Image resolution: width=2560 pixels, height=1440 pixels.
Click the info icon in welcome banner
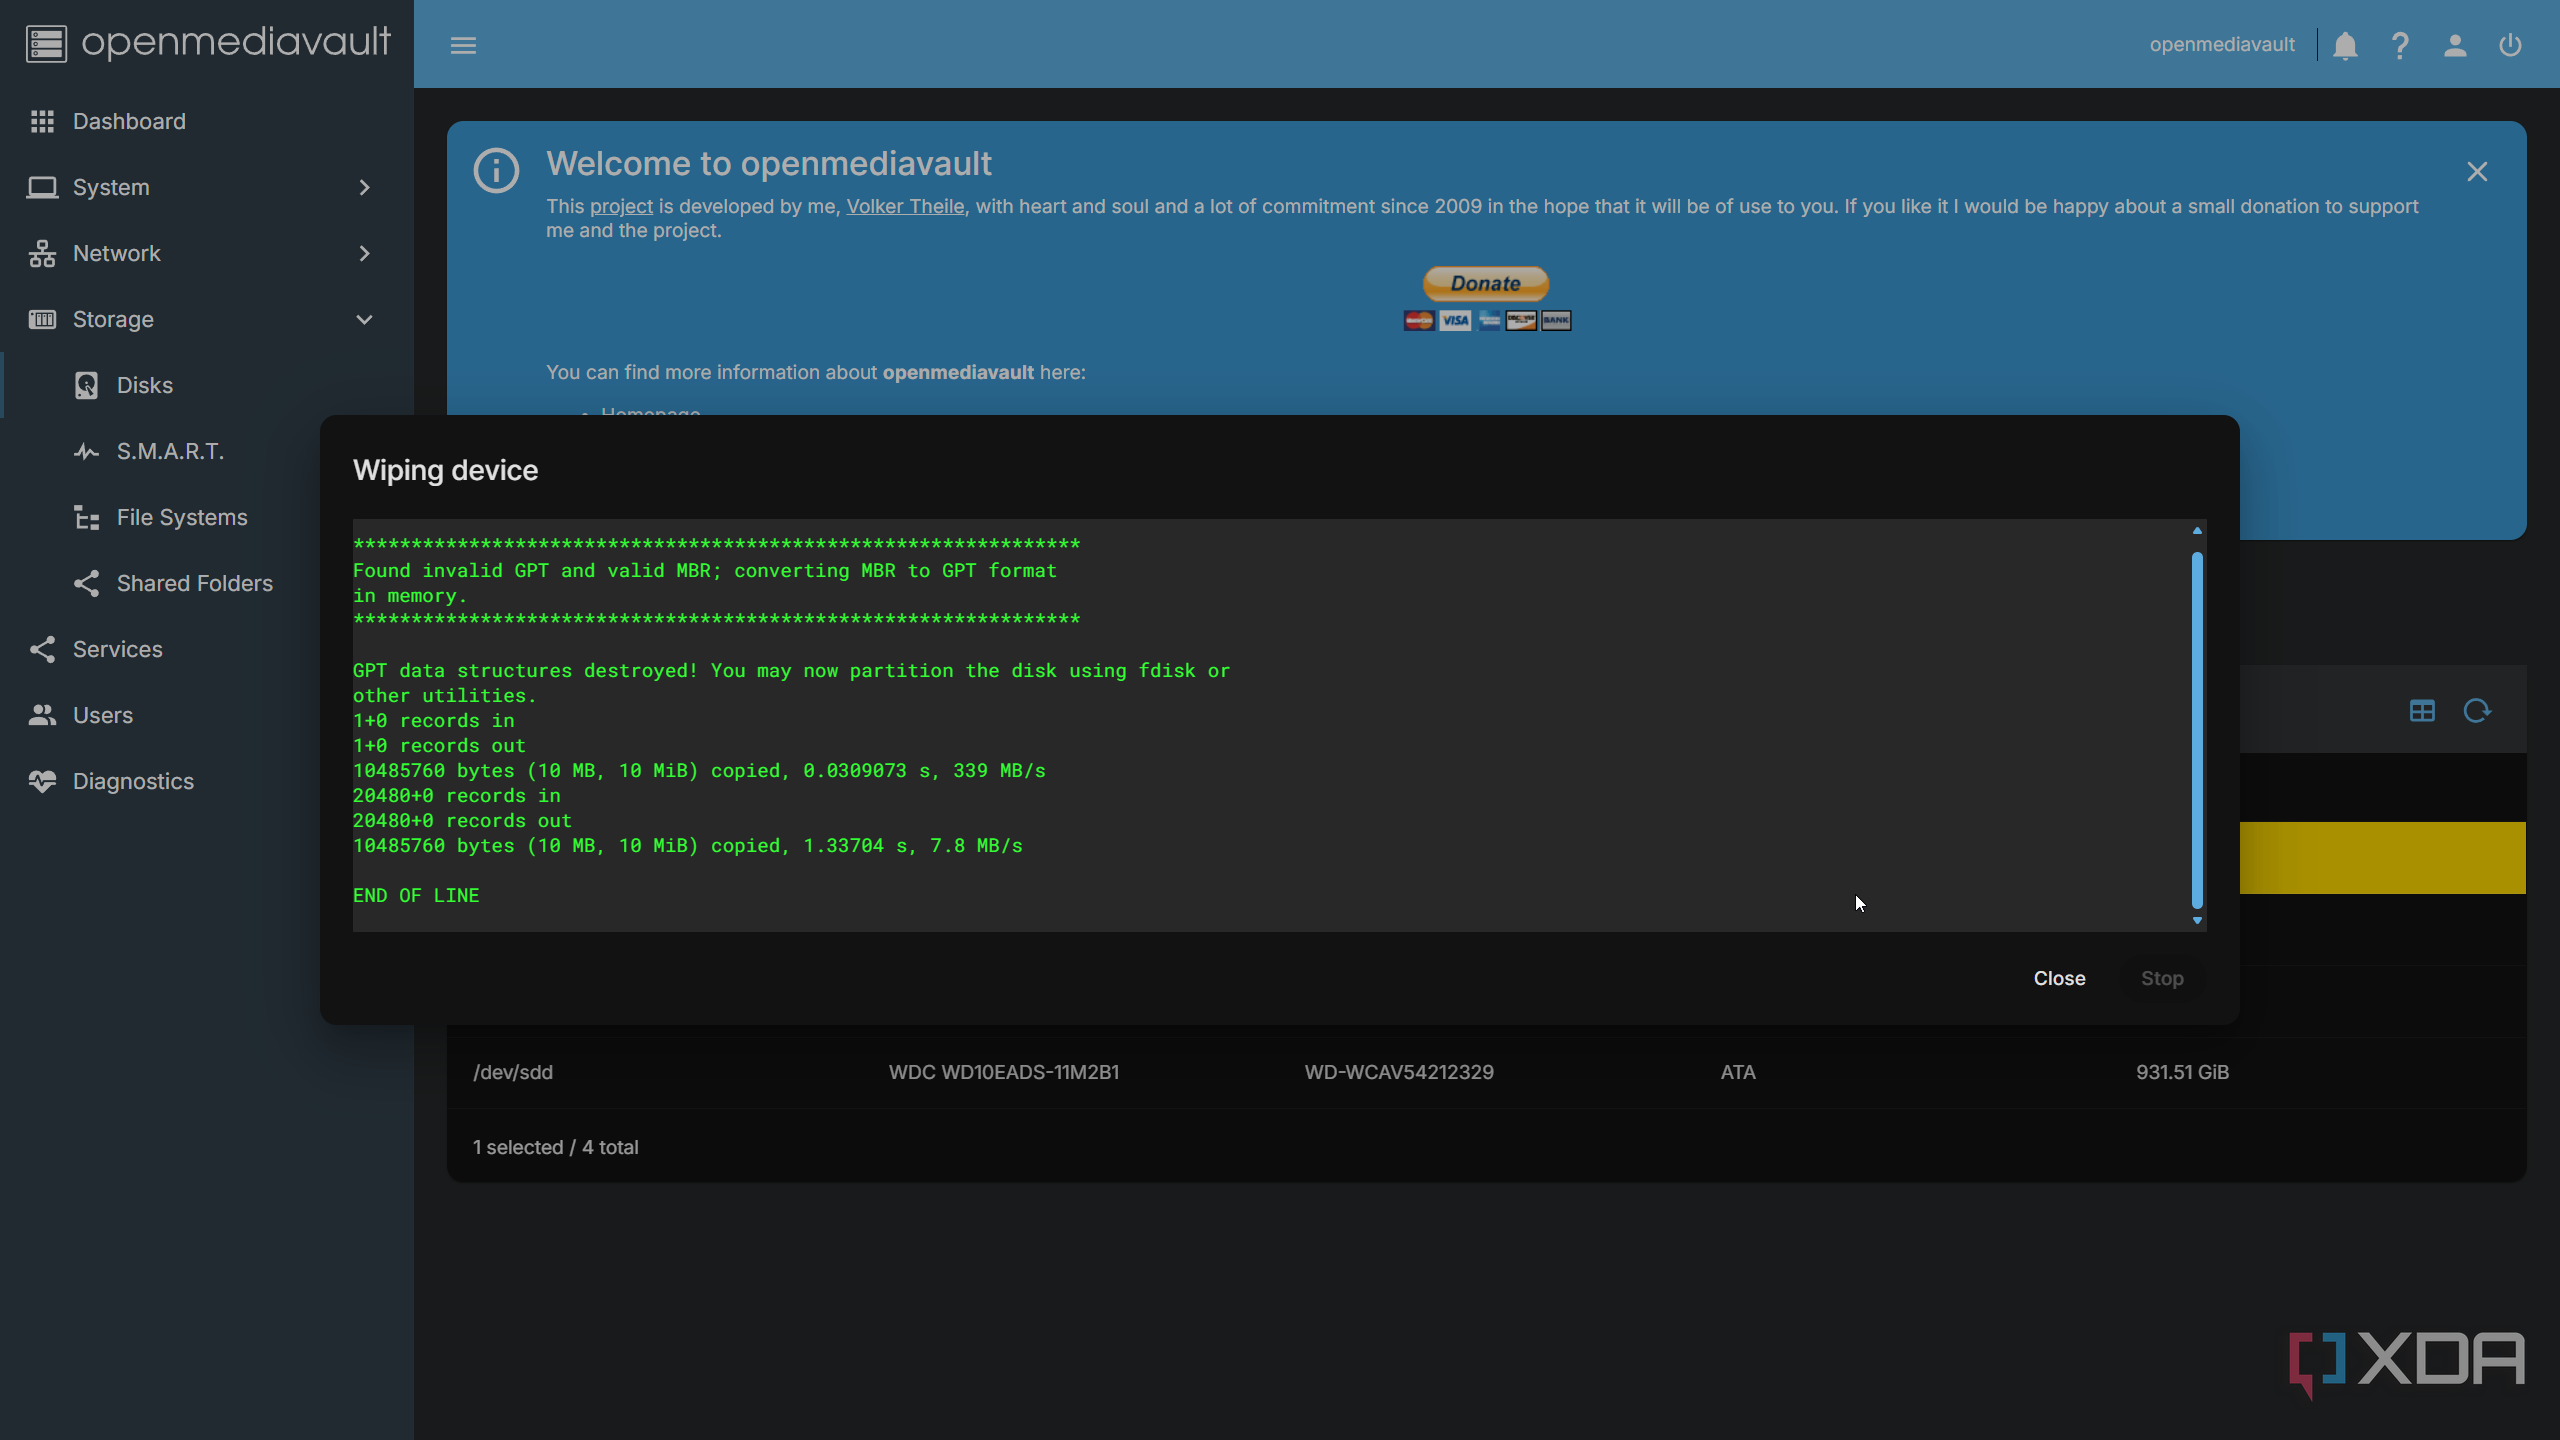click(x=496, y=170)
